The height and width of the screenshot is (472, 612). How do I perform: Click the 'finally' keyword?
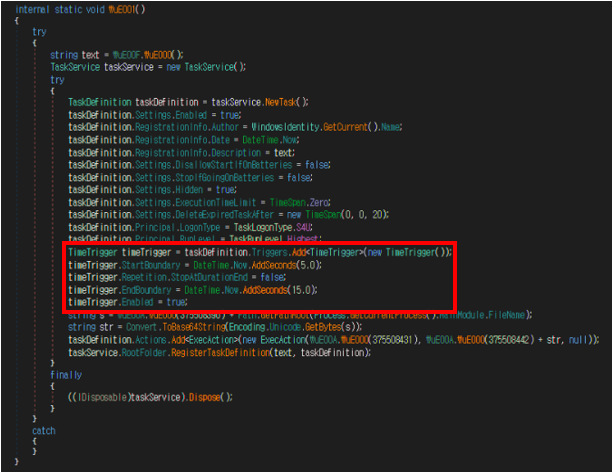(66, 375)
